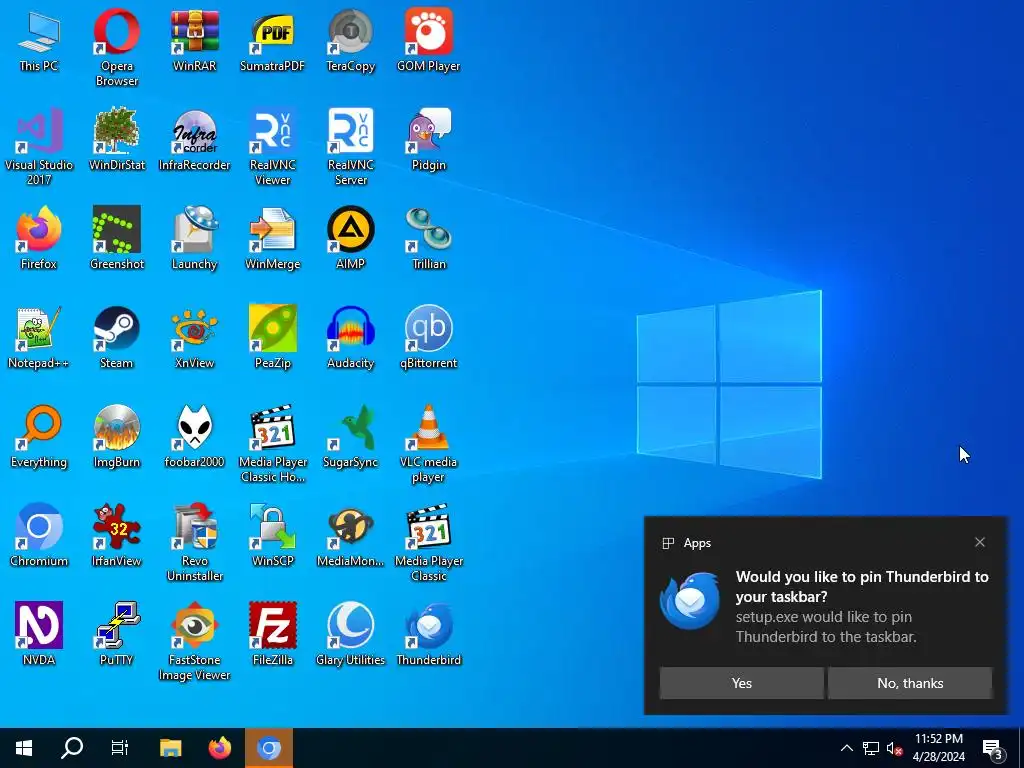Select the NVDA desktop icon

pos(39,634)
